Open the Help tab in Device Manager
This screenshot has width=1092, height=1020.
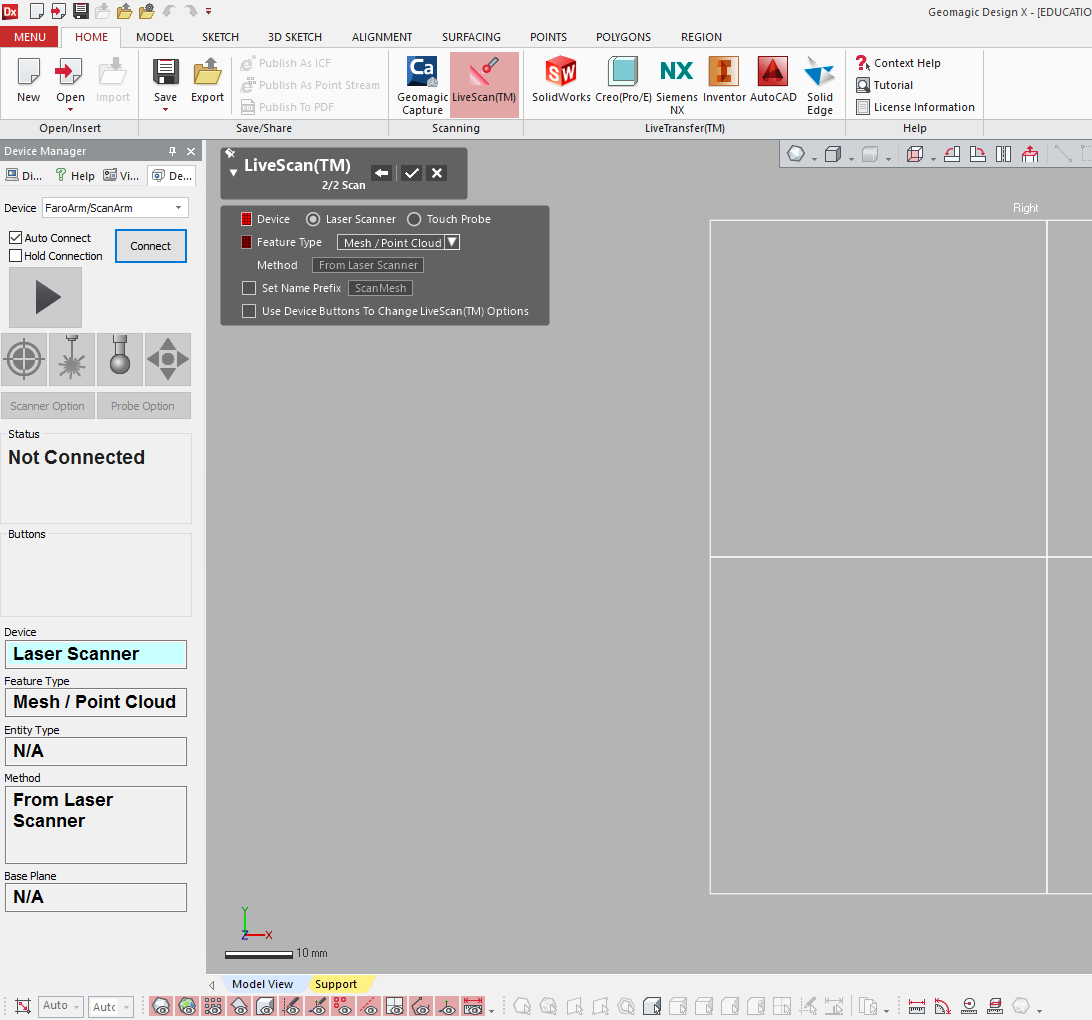[75, 175]
